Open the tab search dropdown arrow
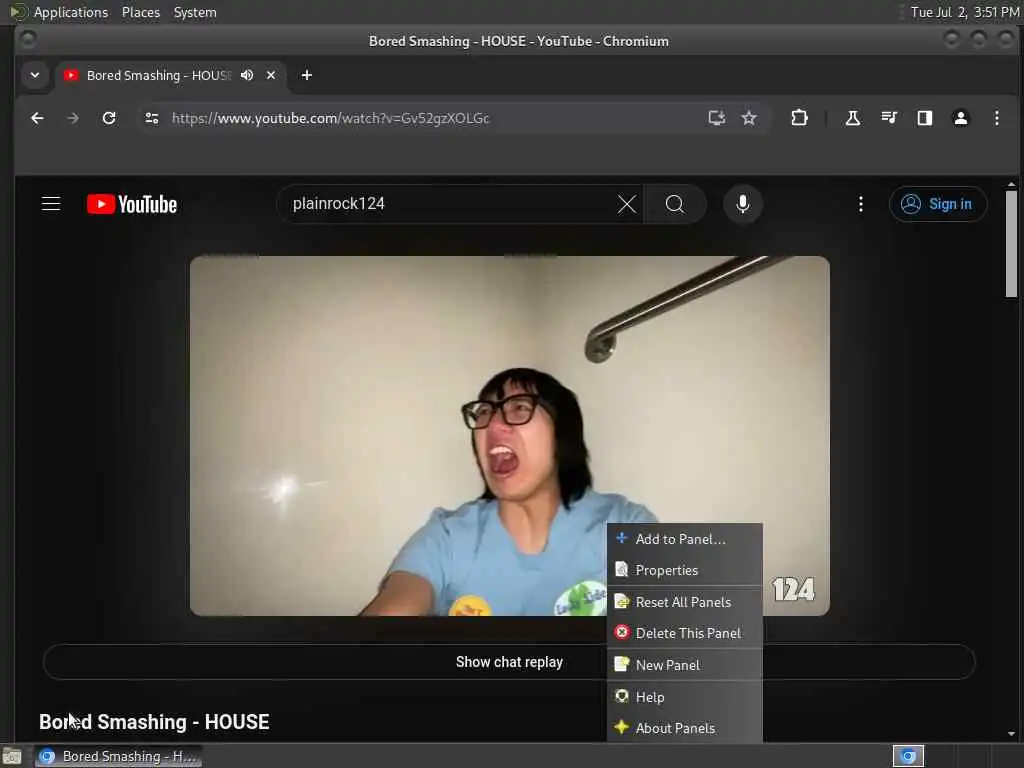Image resolution: width=1024 pixels, height=768 pixels. pos(35,75)
